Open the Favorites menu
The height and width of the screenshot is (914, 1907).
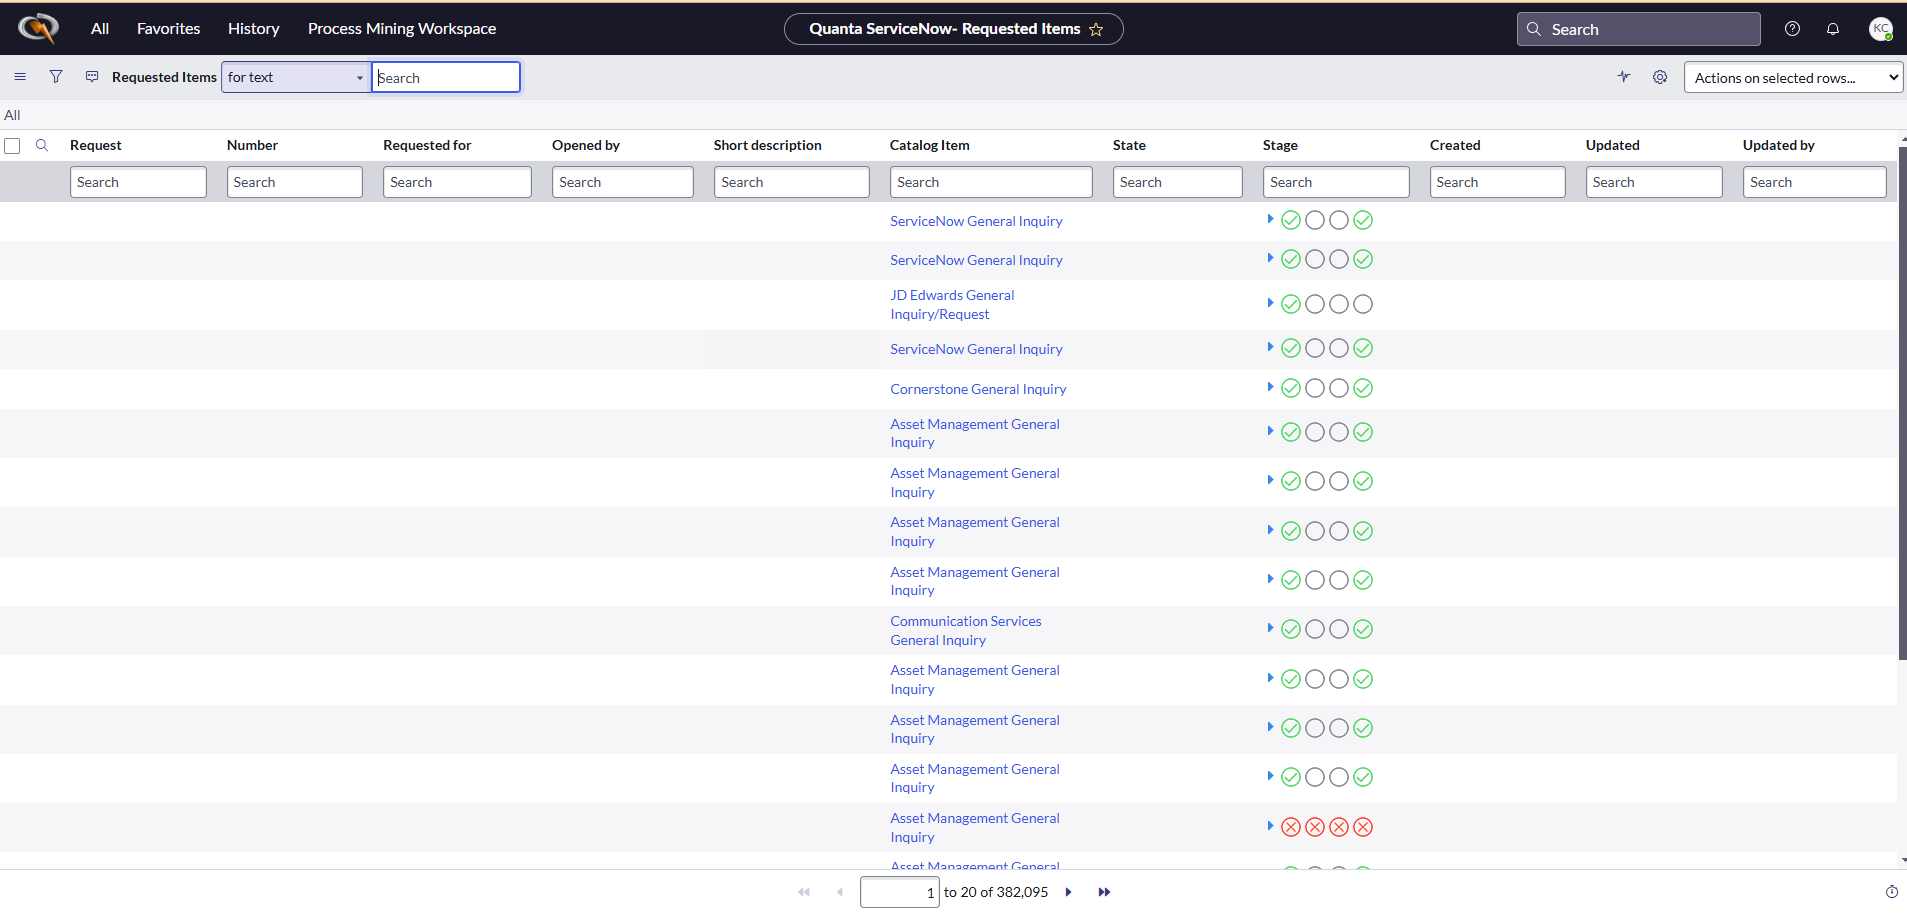(x=167, y=28)
